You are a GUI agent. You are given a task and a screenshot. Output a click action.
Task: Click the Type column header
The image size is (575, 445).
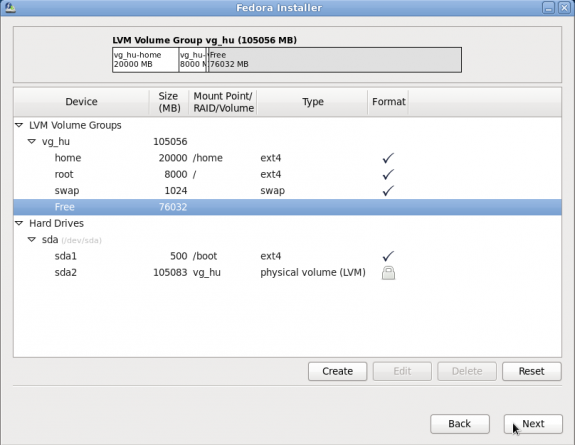pos(312,102)
